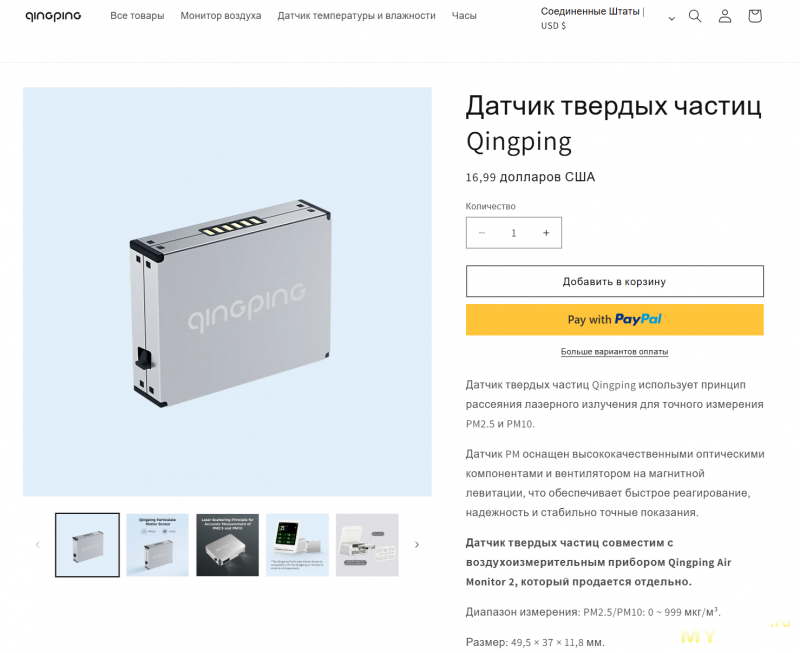
Task: Select the Air Monitor display thumbnail
Action: [297, 545]
